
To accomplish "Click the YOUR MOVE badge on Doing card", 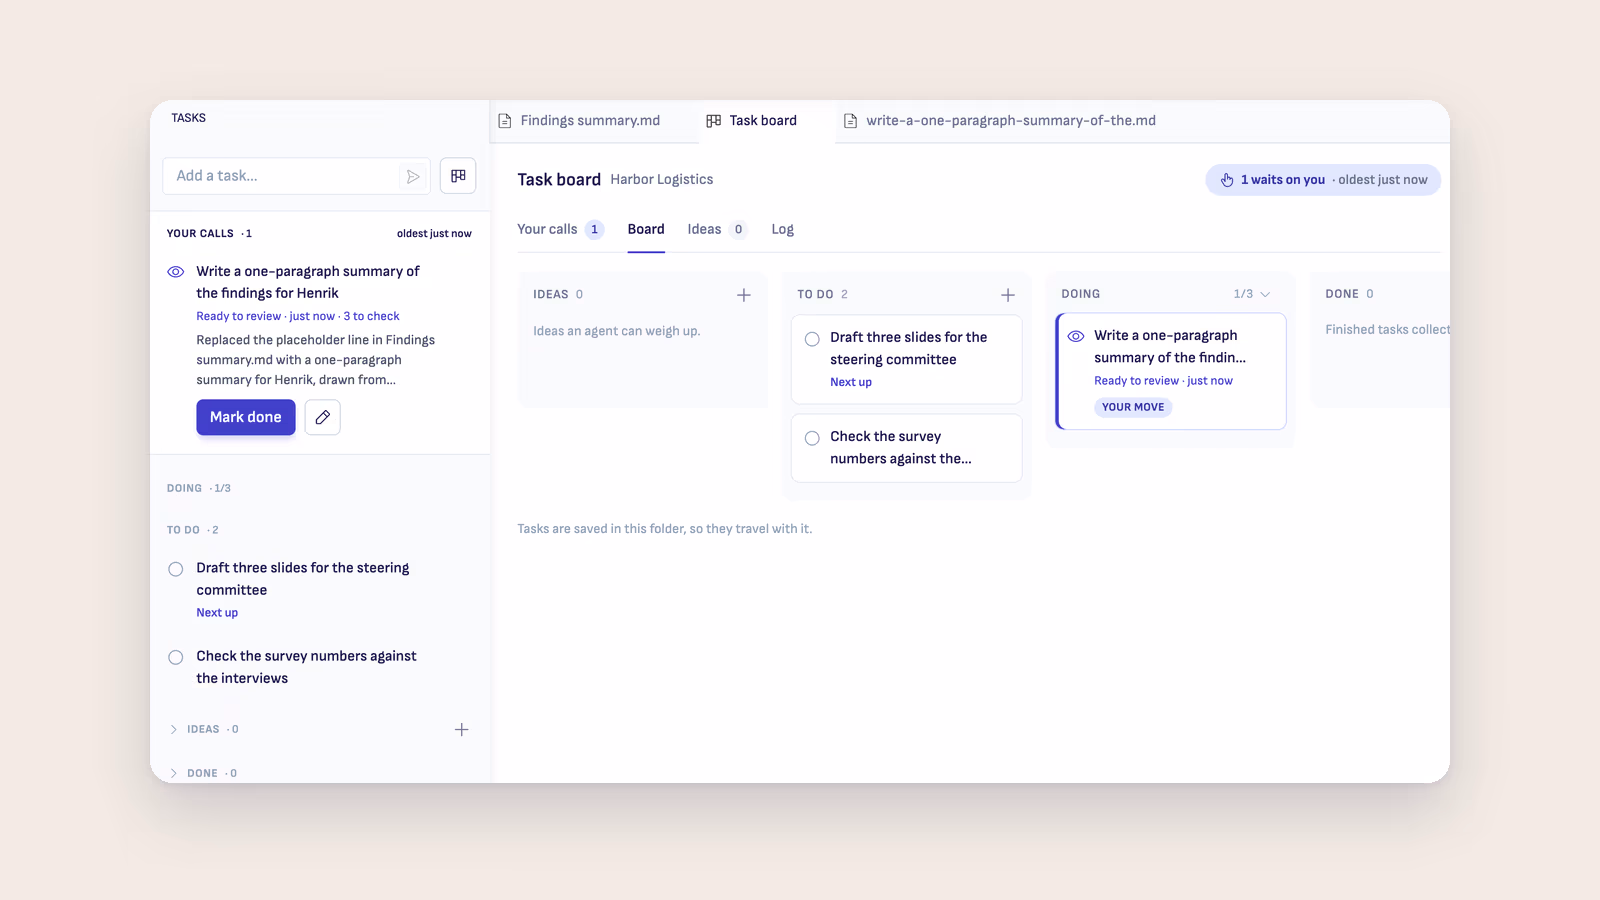I will (1133, 407).
